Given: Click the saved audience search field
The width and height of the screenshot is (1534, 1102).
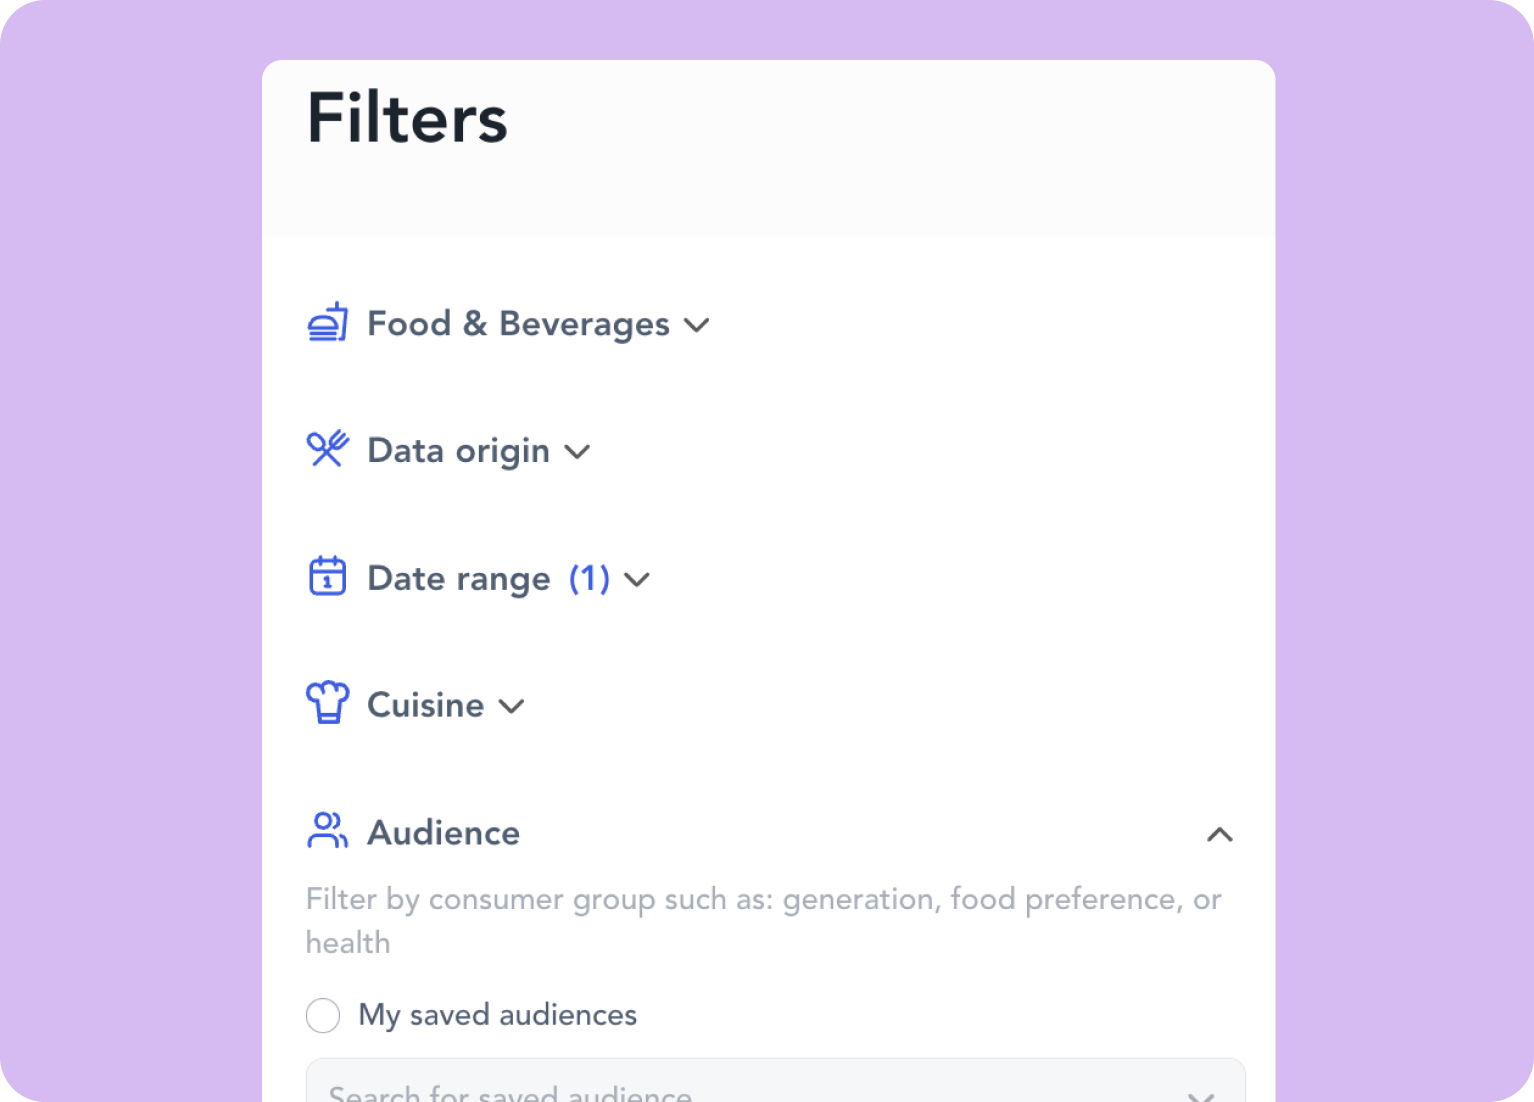Looking at the screenshot, I should tap(700, 1090).
